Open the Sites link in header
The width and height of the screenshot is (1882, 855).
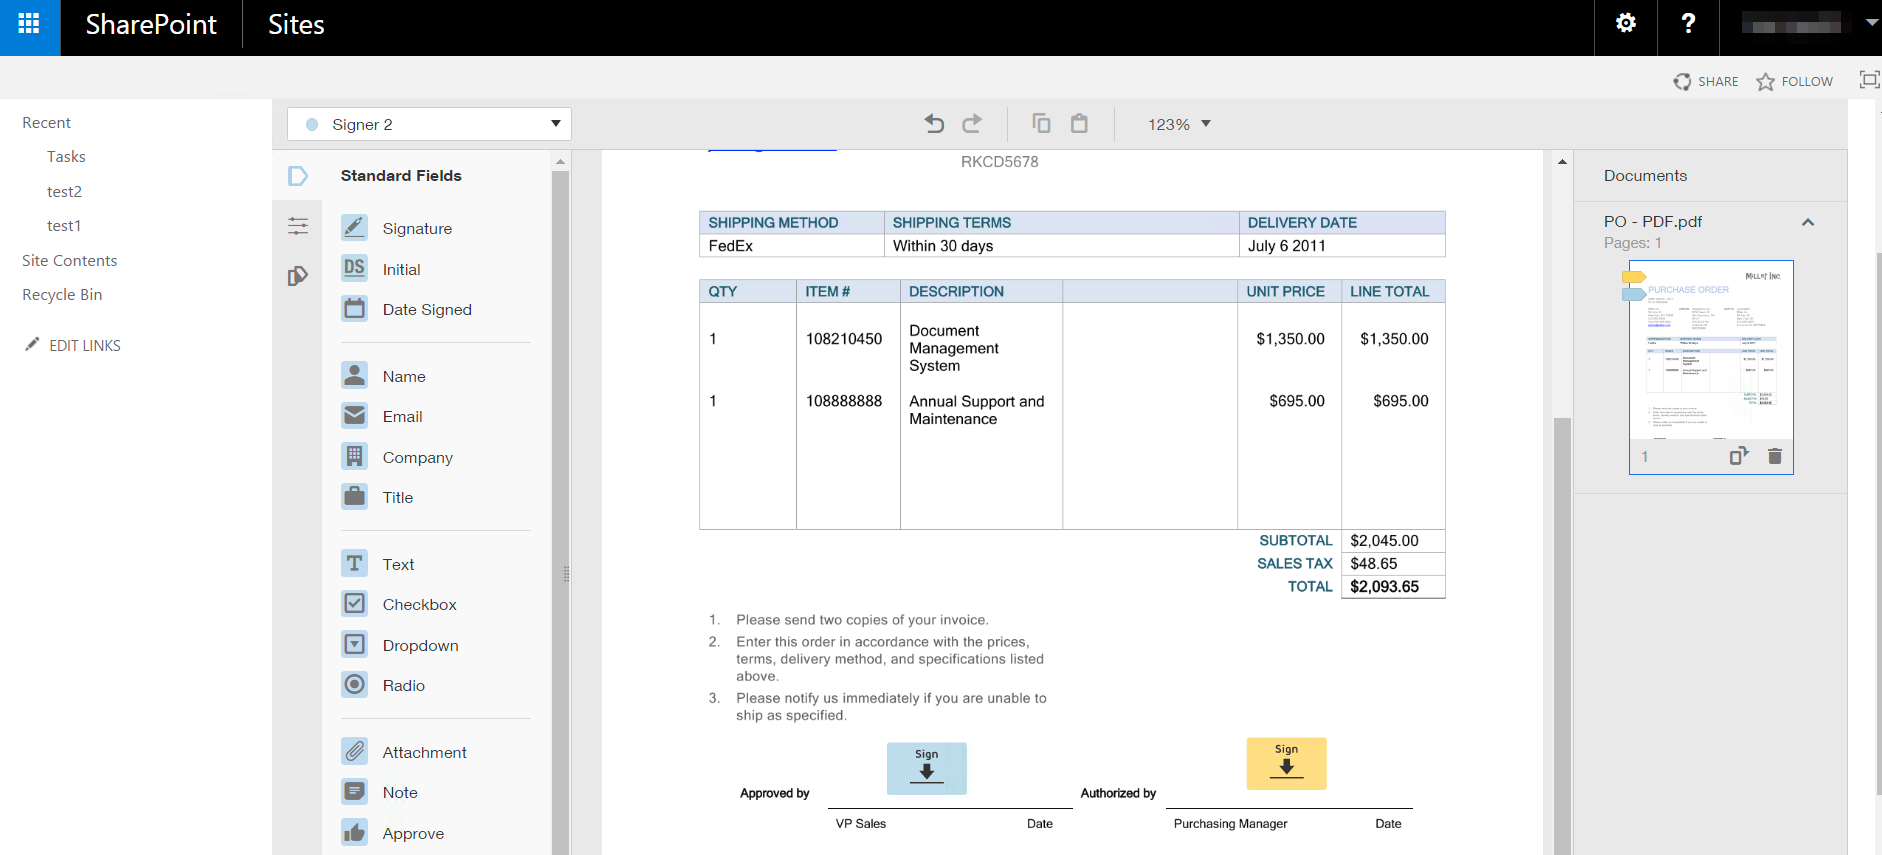(x=296, y=24)
